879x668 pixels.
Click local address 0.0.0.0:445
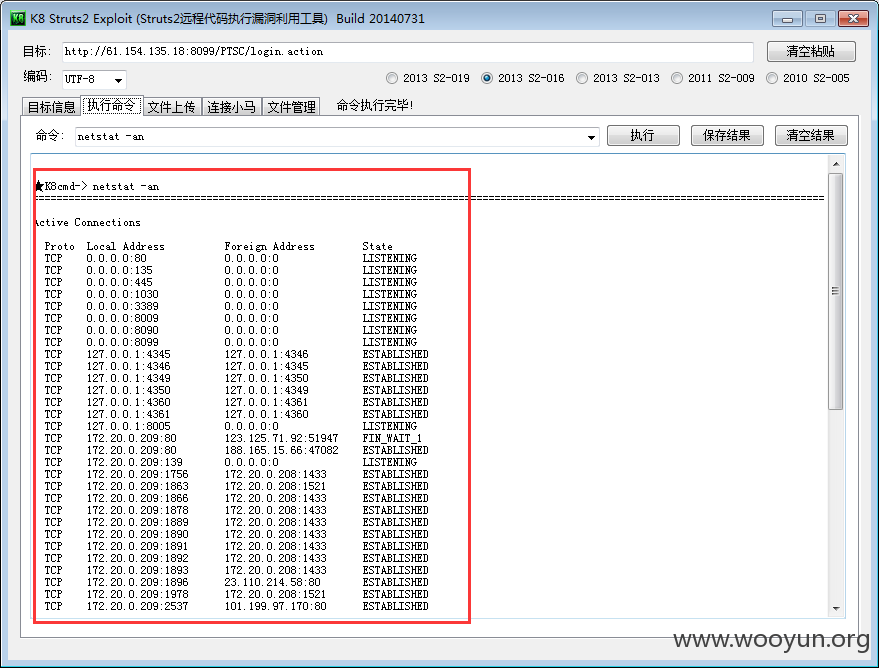pyautogui.click(x=119, y=282)
